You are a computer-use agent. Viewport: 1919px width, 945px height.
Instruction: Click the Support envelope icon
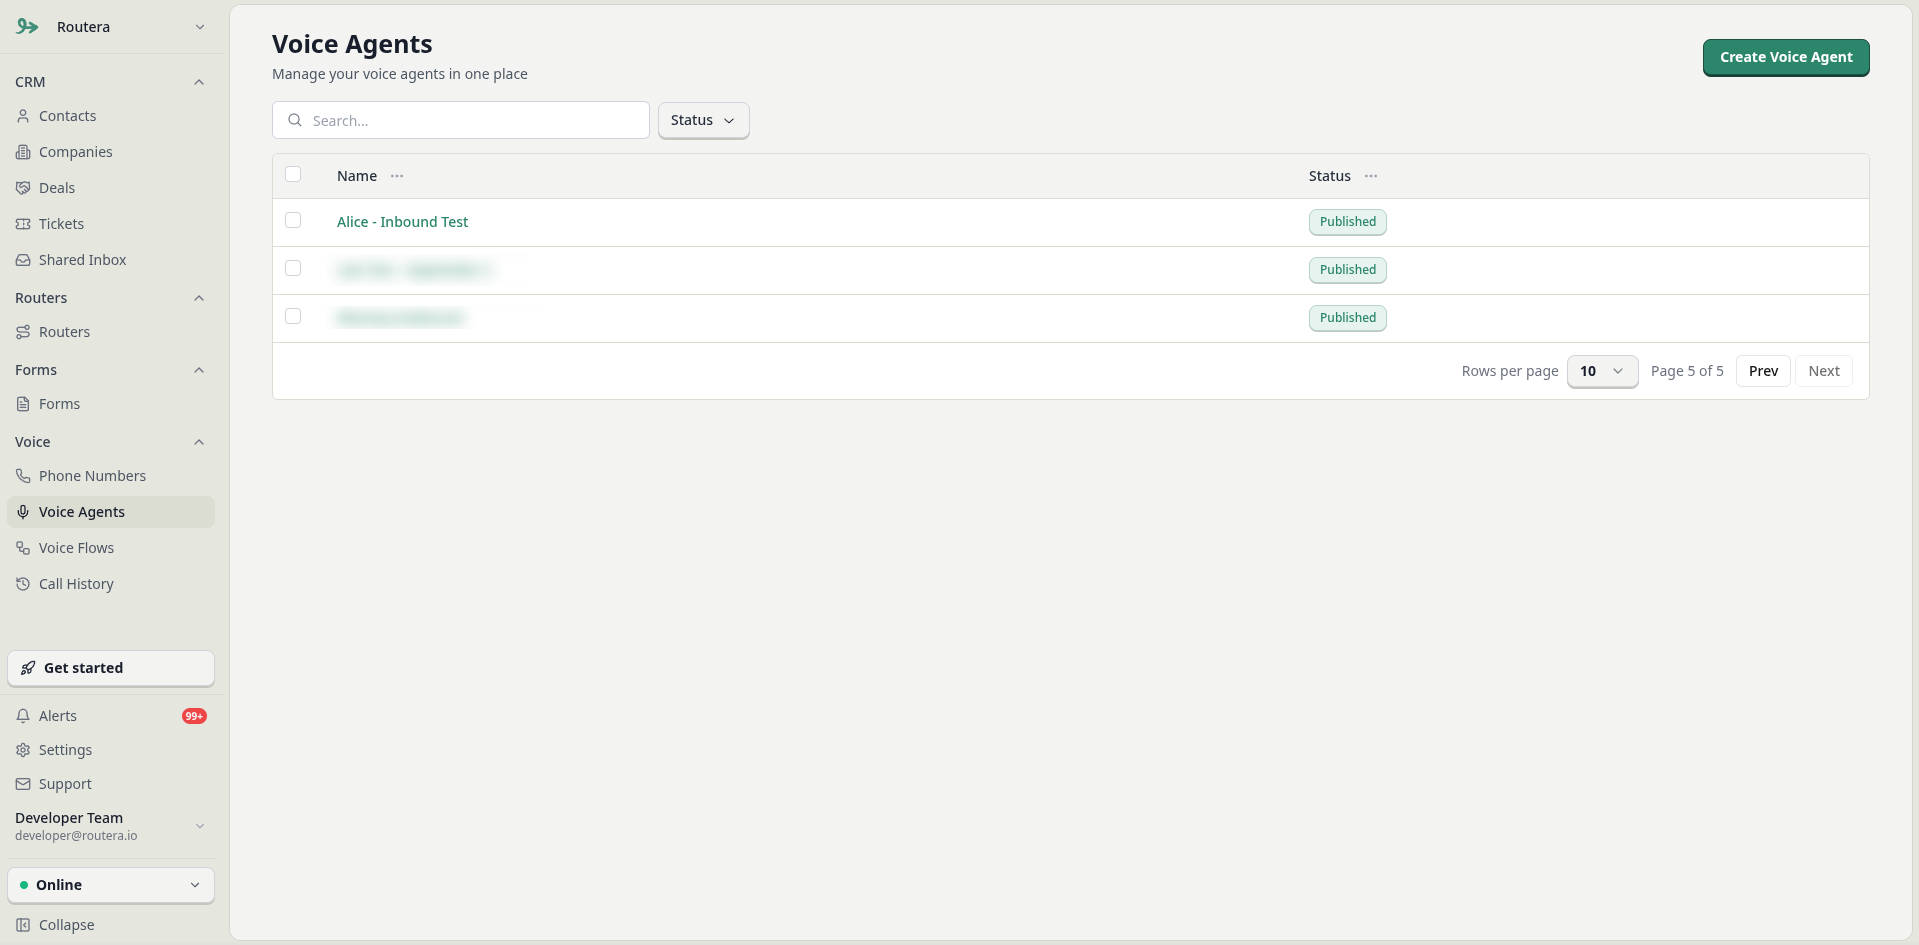pos(23,784)
